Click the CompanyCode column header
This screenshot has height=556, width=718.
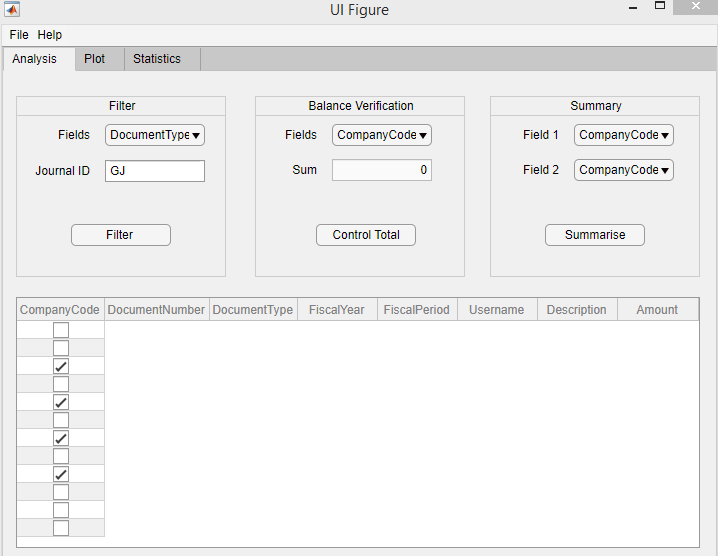click(60, 310)
